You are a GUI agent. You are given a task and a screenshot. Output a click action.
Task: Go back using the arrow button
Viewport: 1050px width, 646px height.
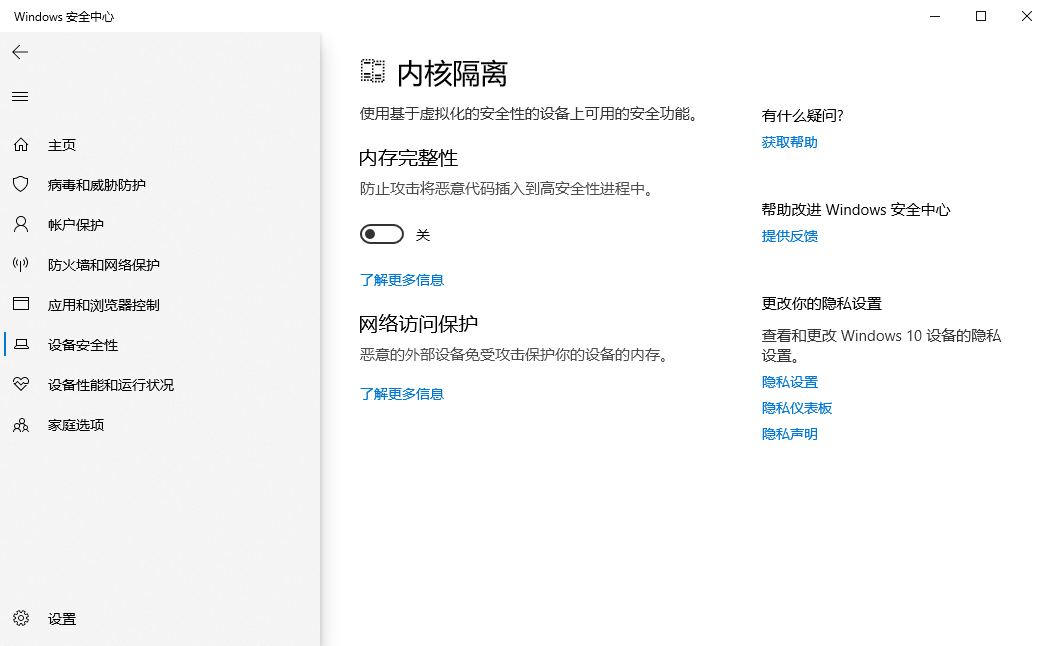20,52
